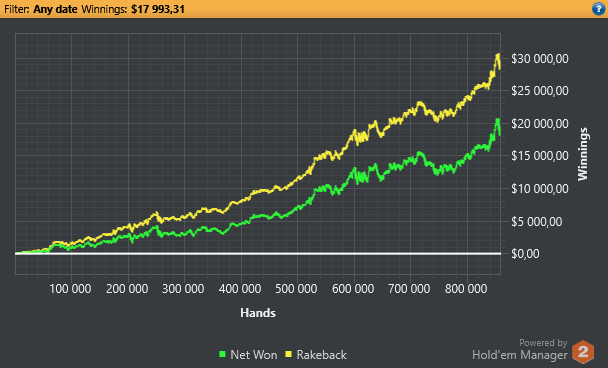Click the green Net Won legend swatch
608x368 pixels.
pos(222,354)
